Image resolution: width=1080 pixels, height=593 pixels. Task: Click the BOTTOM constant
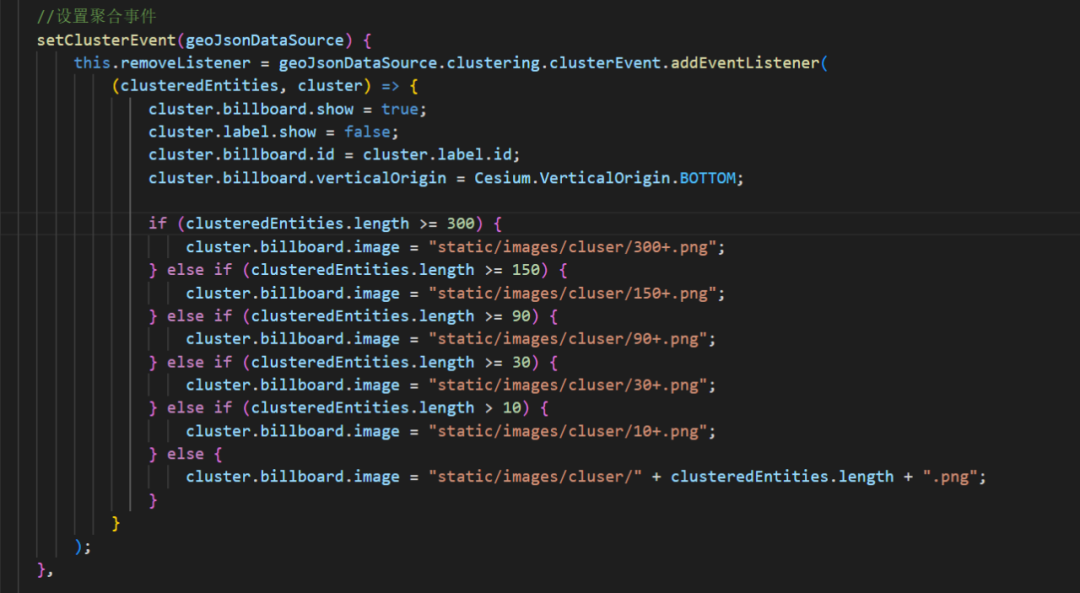[x=707, y=178]
